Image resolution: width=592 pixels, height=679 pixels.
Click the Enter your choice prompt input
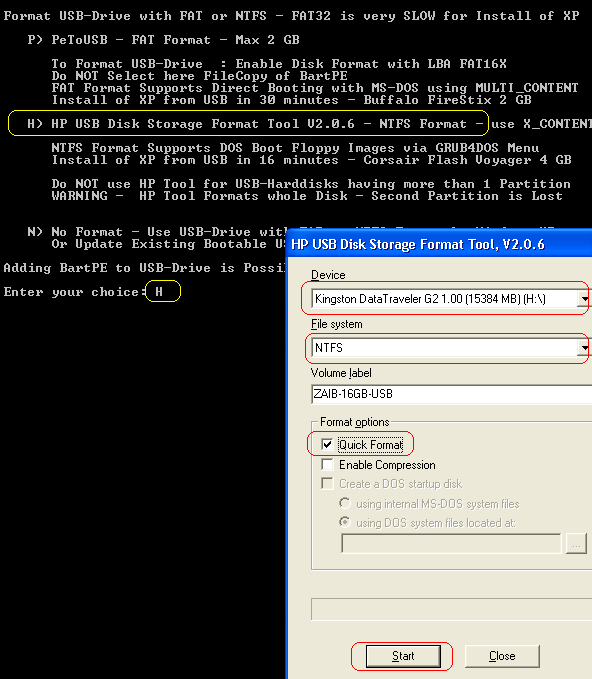[163, 292]
